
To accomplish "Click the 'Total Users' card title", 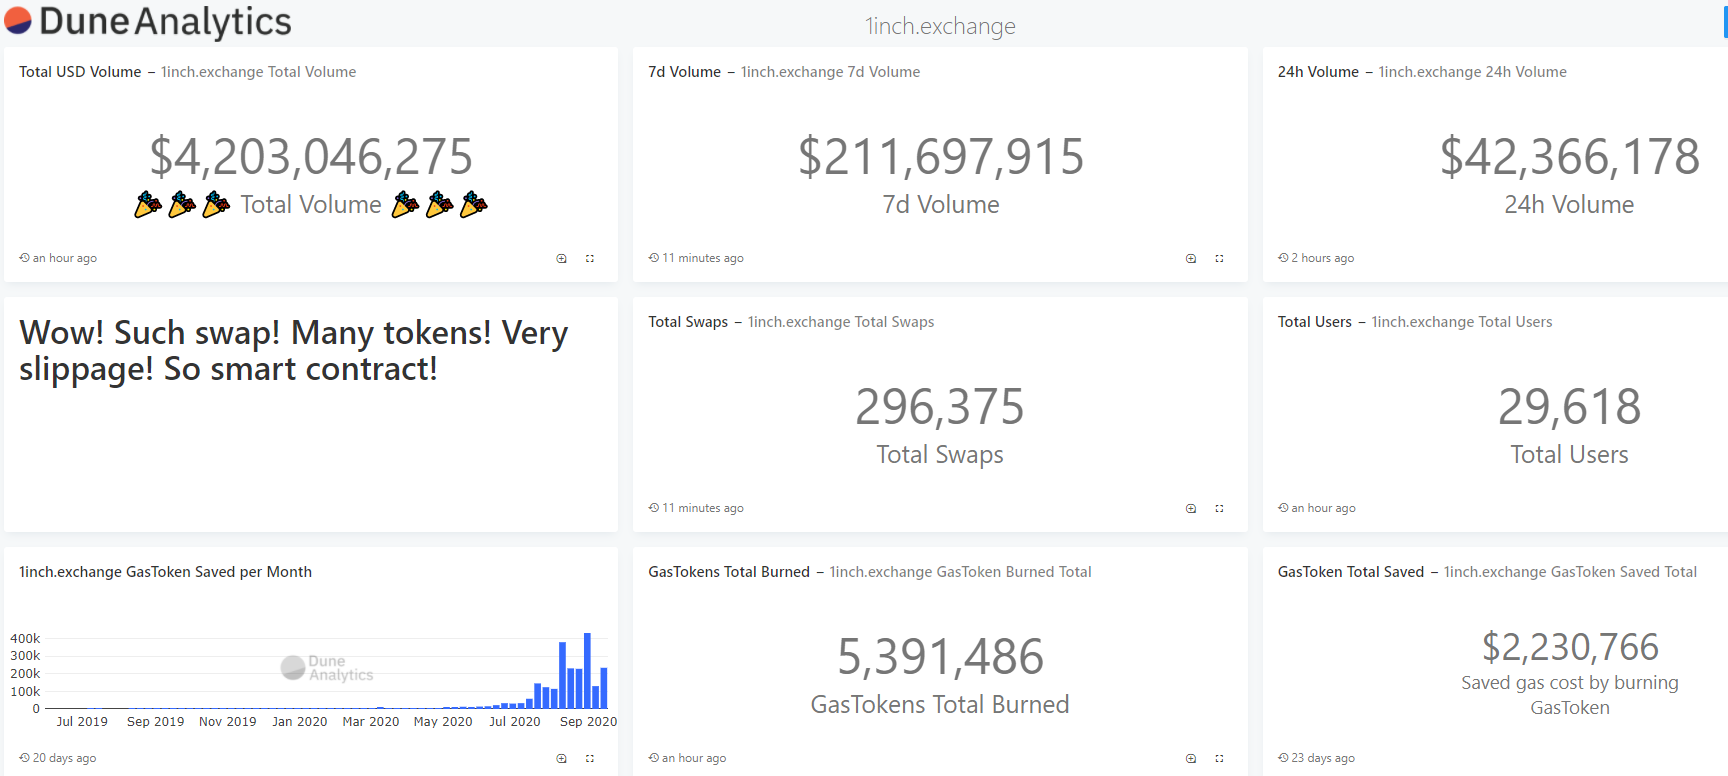I will pyautogui.click(x=1314, y=322).
